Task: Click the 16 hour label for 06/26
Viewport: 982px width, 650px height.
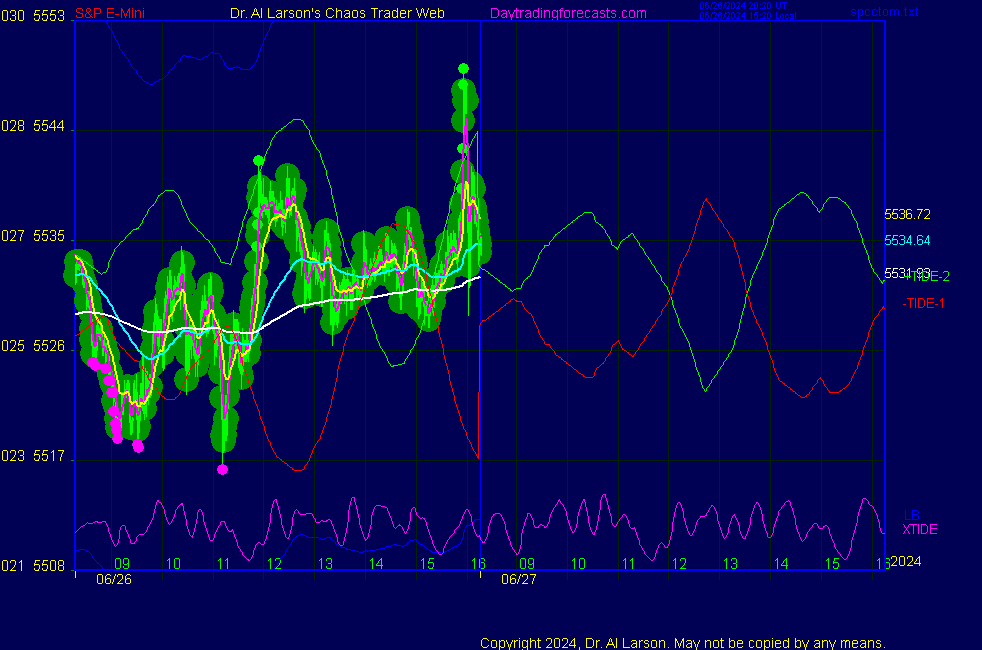Action: tap(478, 564)
